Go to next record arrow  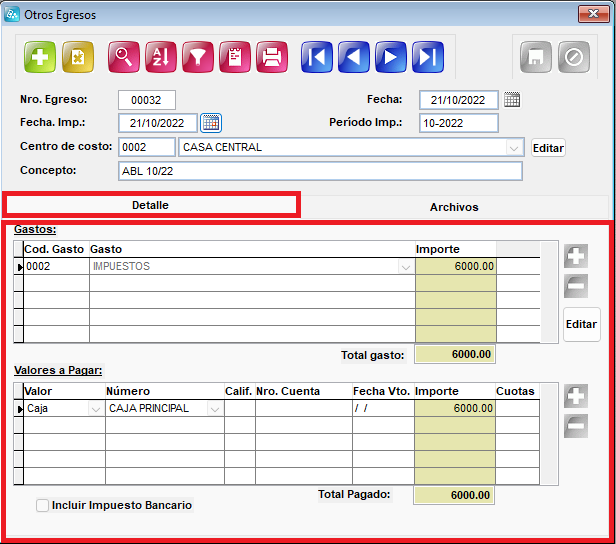tap(390, 57)
